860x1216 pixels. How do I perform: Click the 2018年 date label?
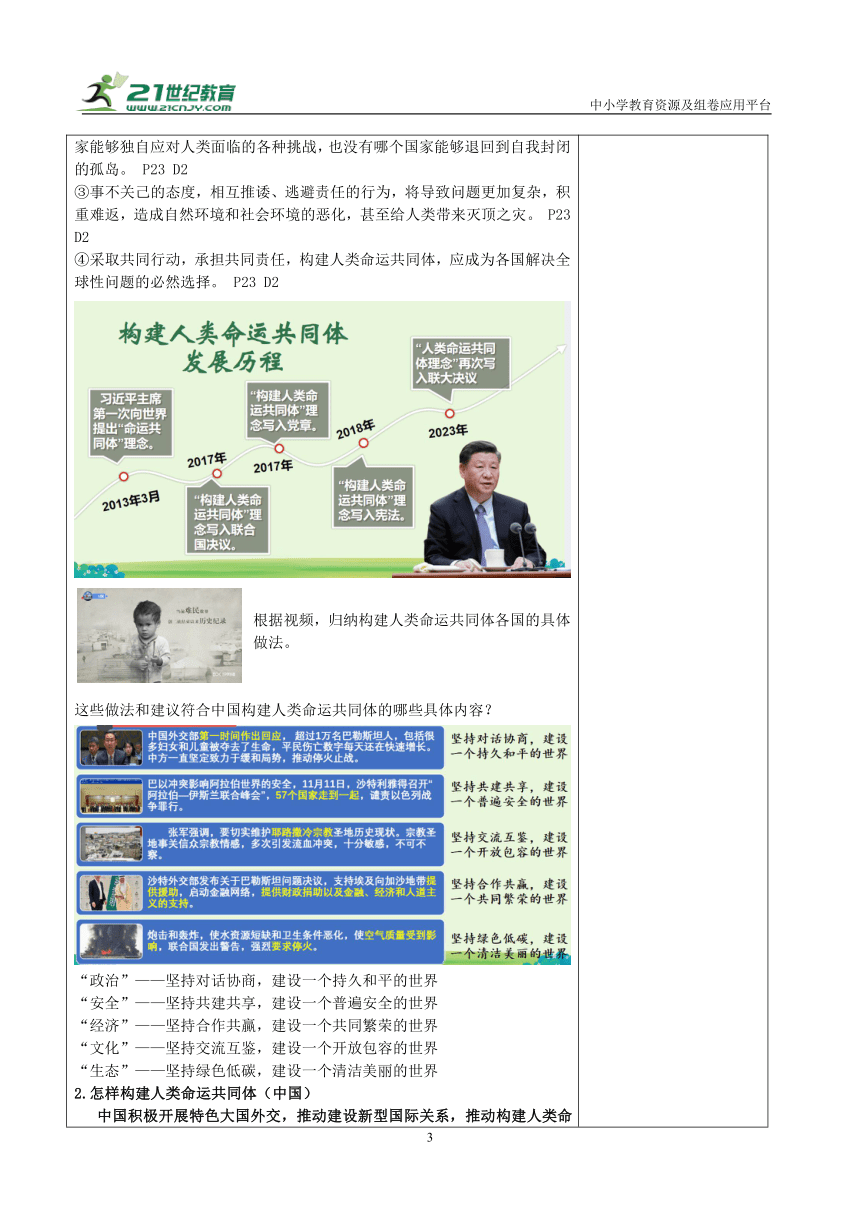(354, 431)
